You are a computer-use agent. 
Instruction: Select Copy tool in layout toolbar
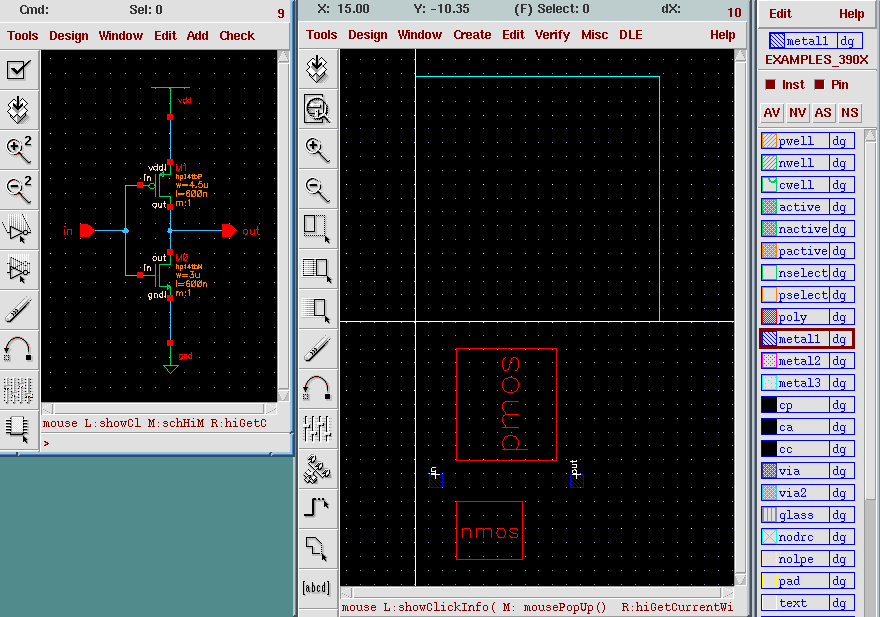318,269
